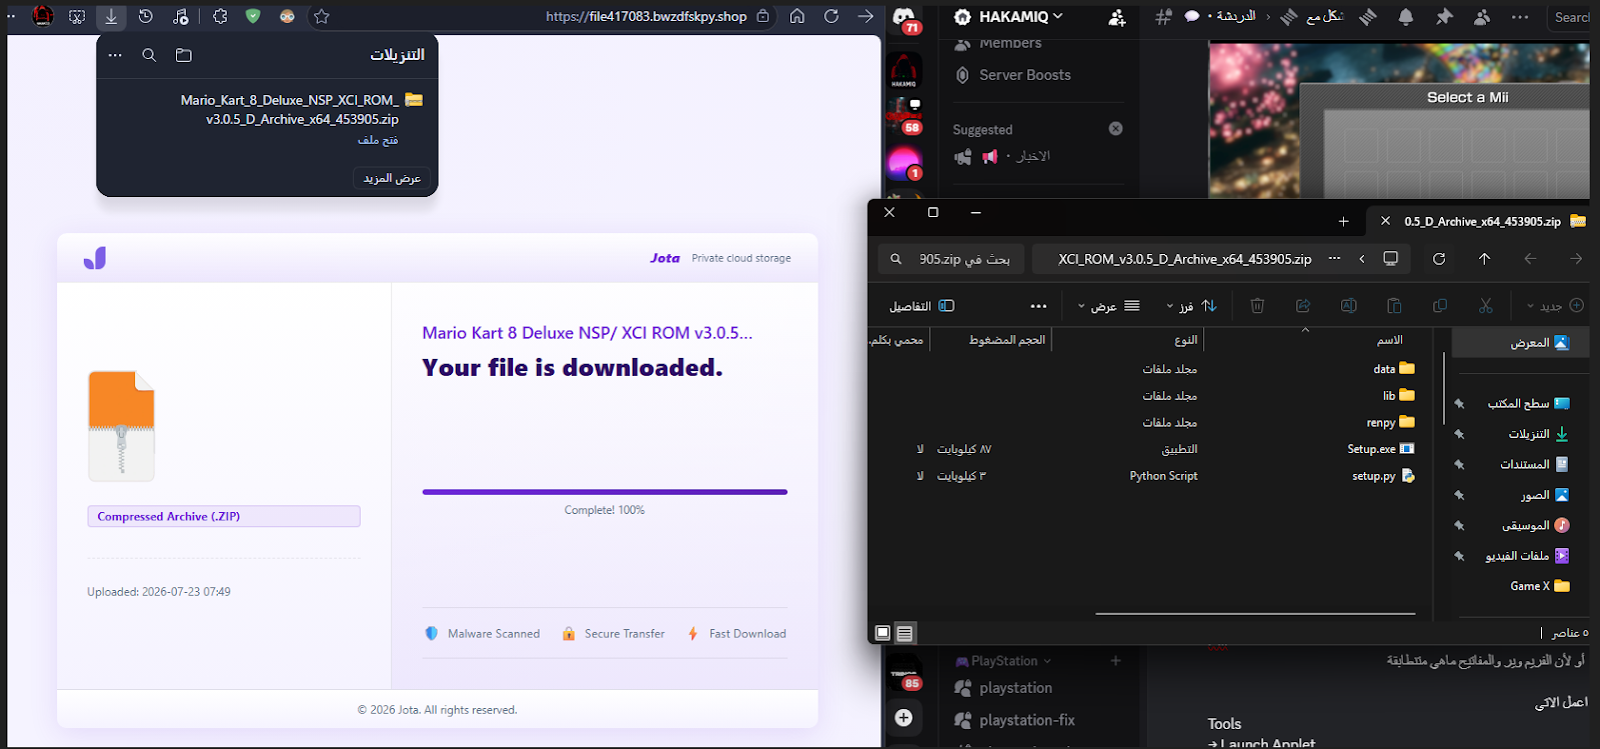Click the Explorer horizontal scrollbar
Viewport: 1600px width, 749px height.
click(x=1255, y=613)
